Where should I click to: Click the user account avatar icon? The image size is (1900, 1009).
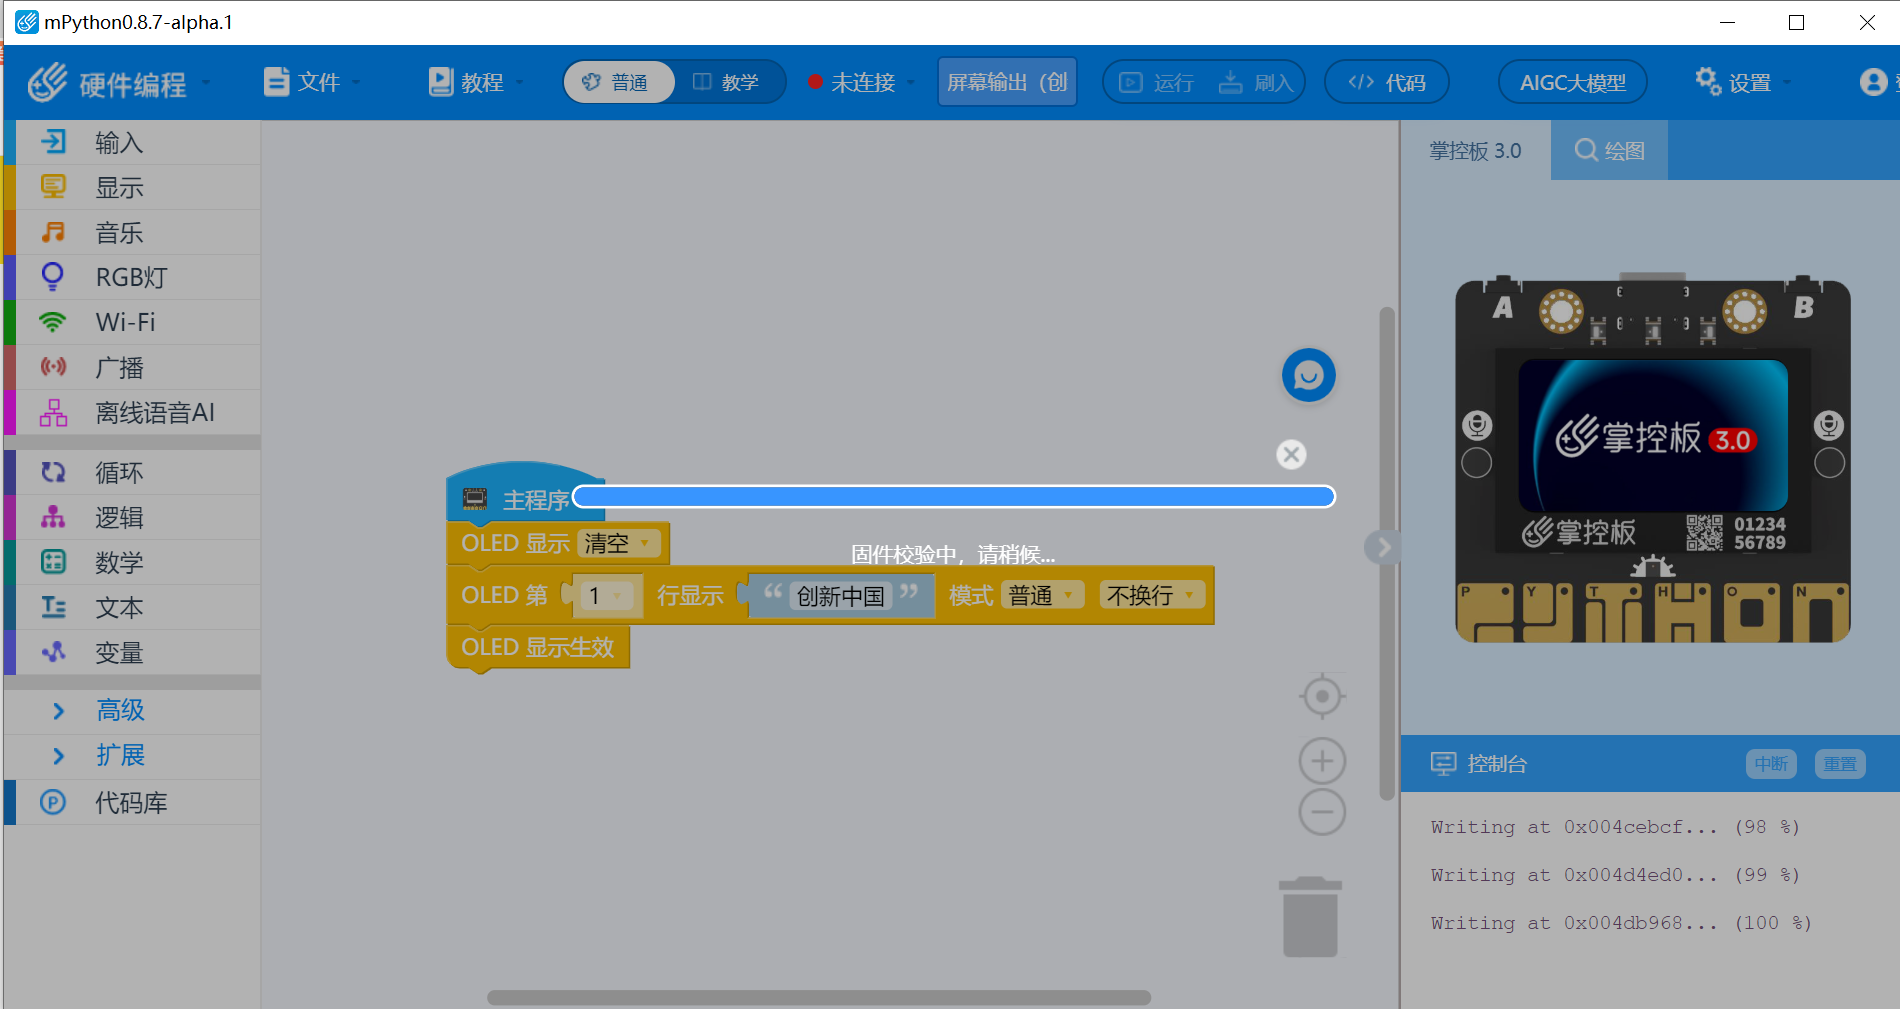(1873, 82)
